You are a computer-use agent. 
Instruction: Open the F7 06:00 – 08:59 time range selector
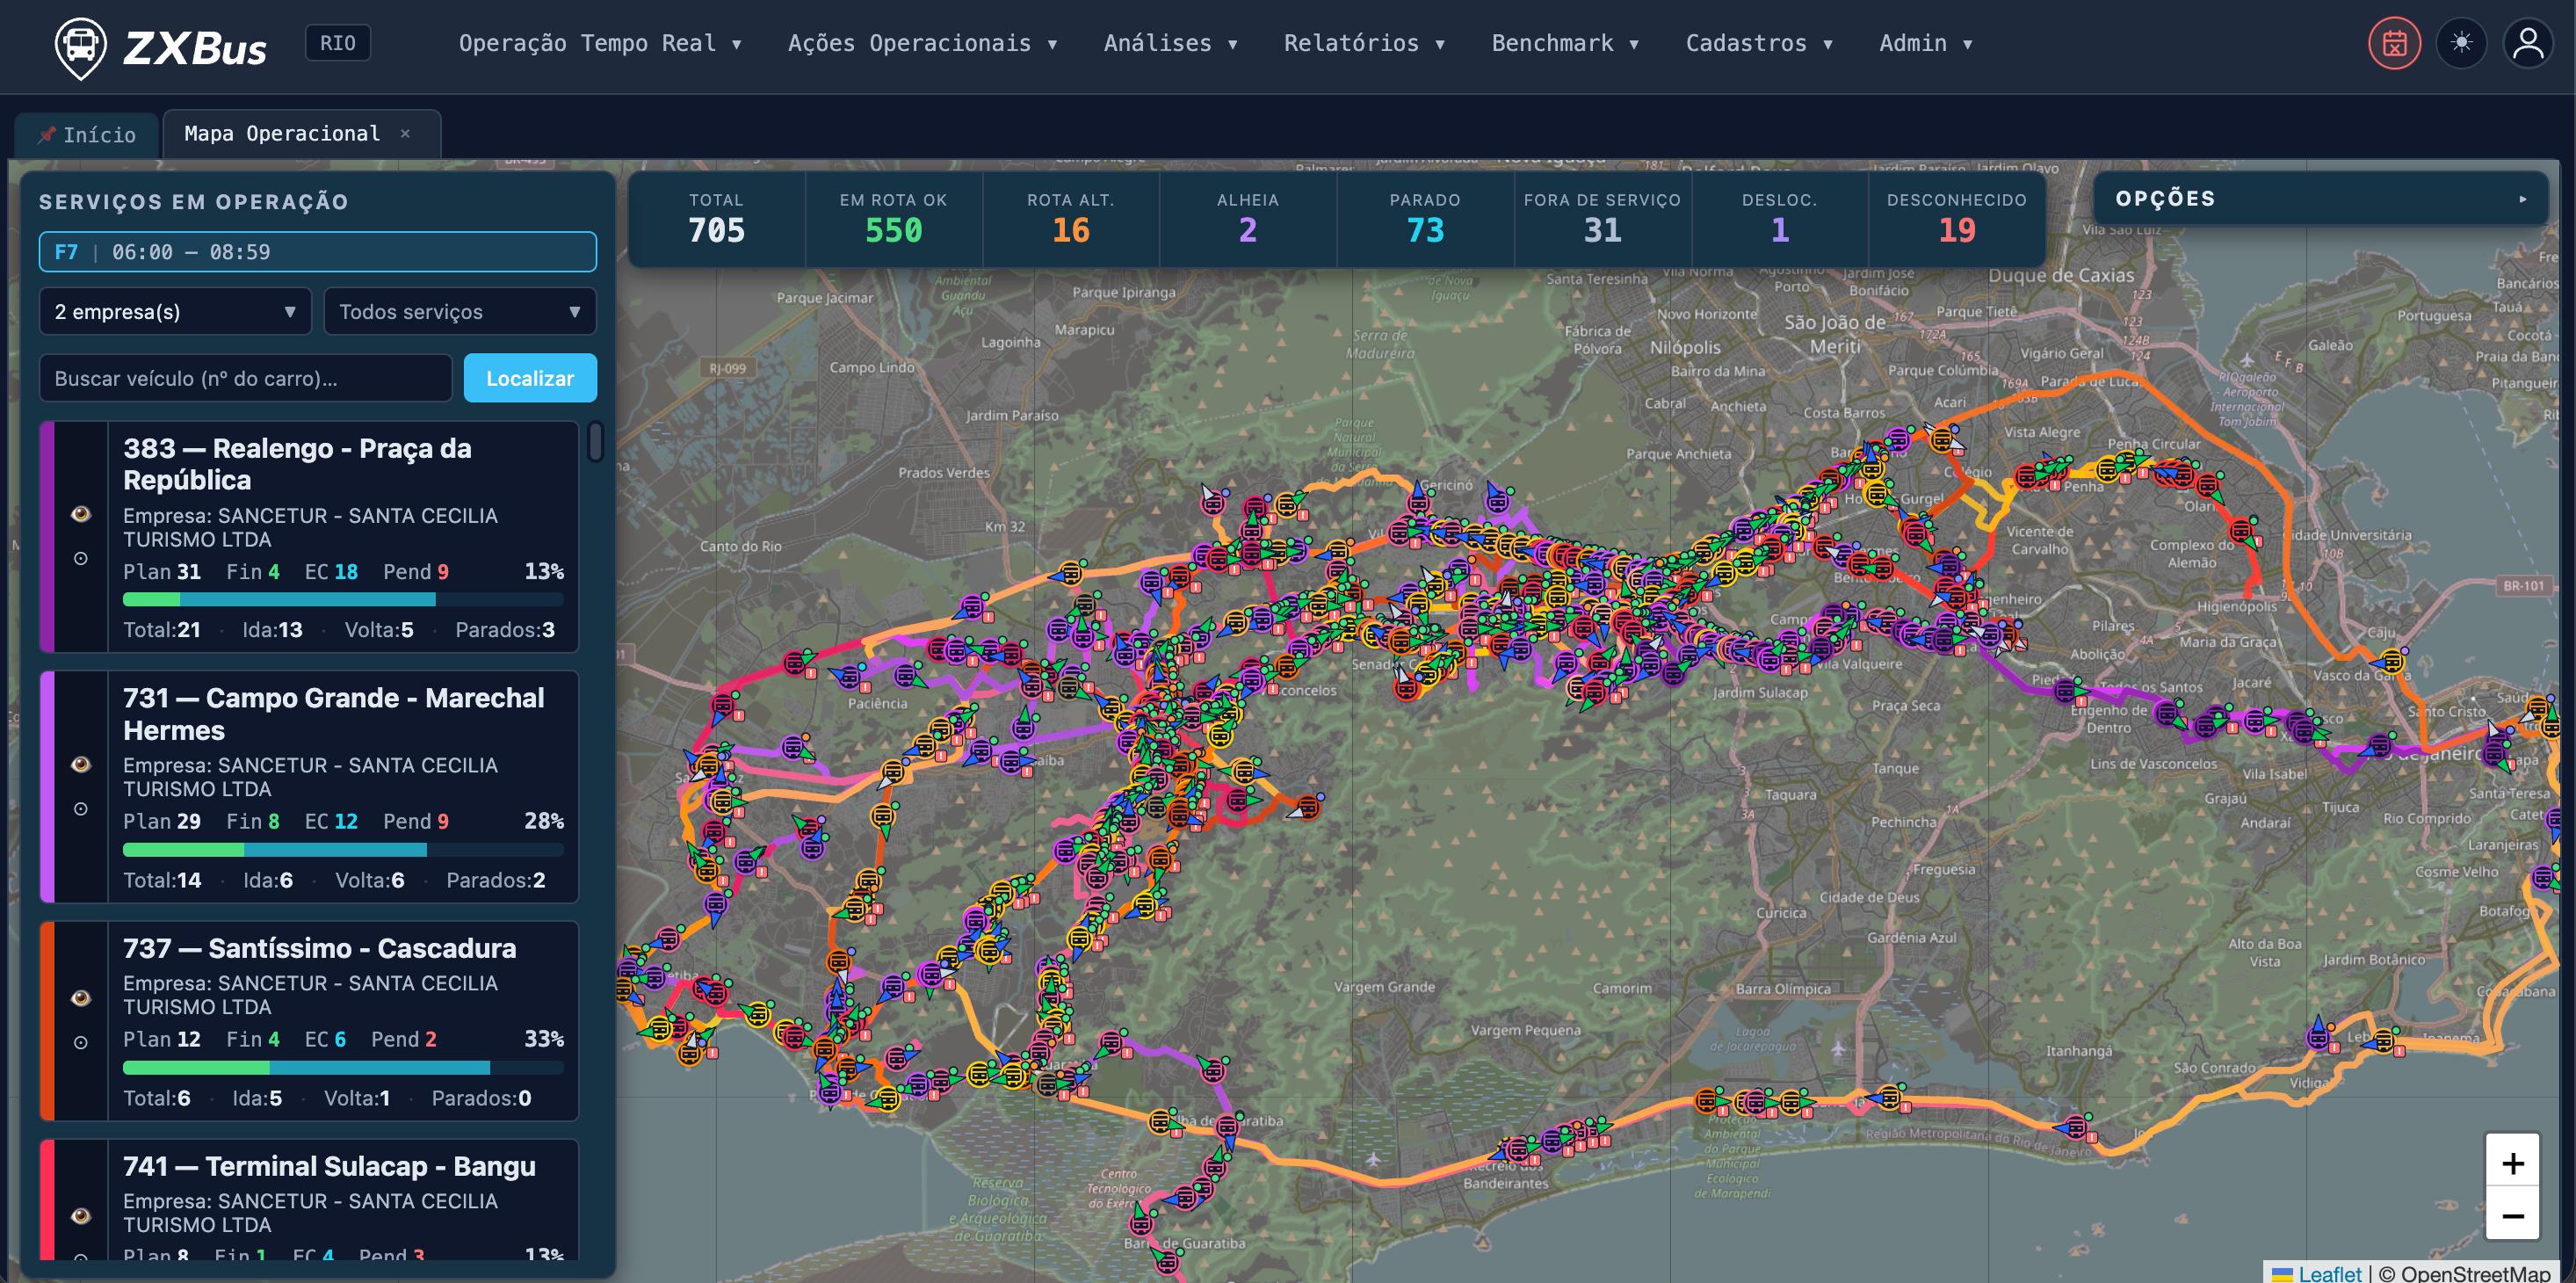[318, 252]
